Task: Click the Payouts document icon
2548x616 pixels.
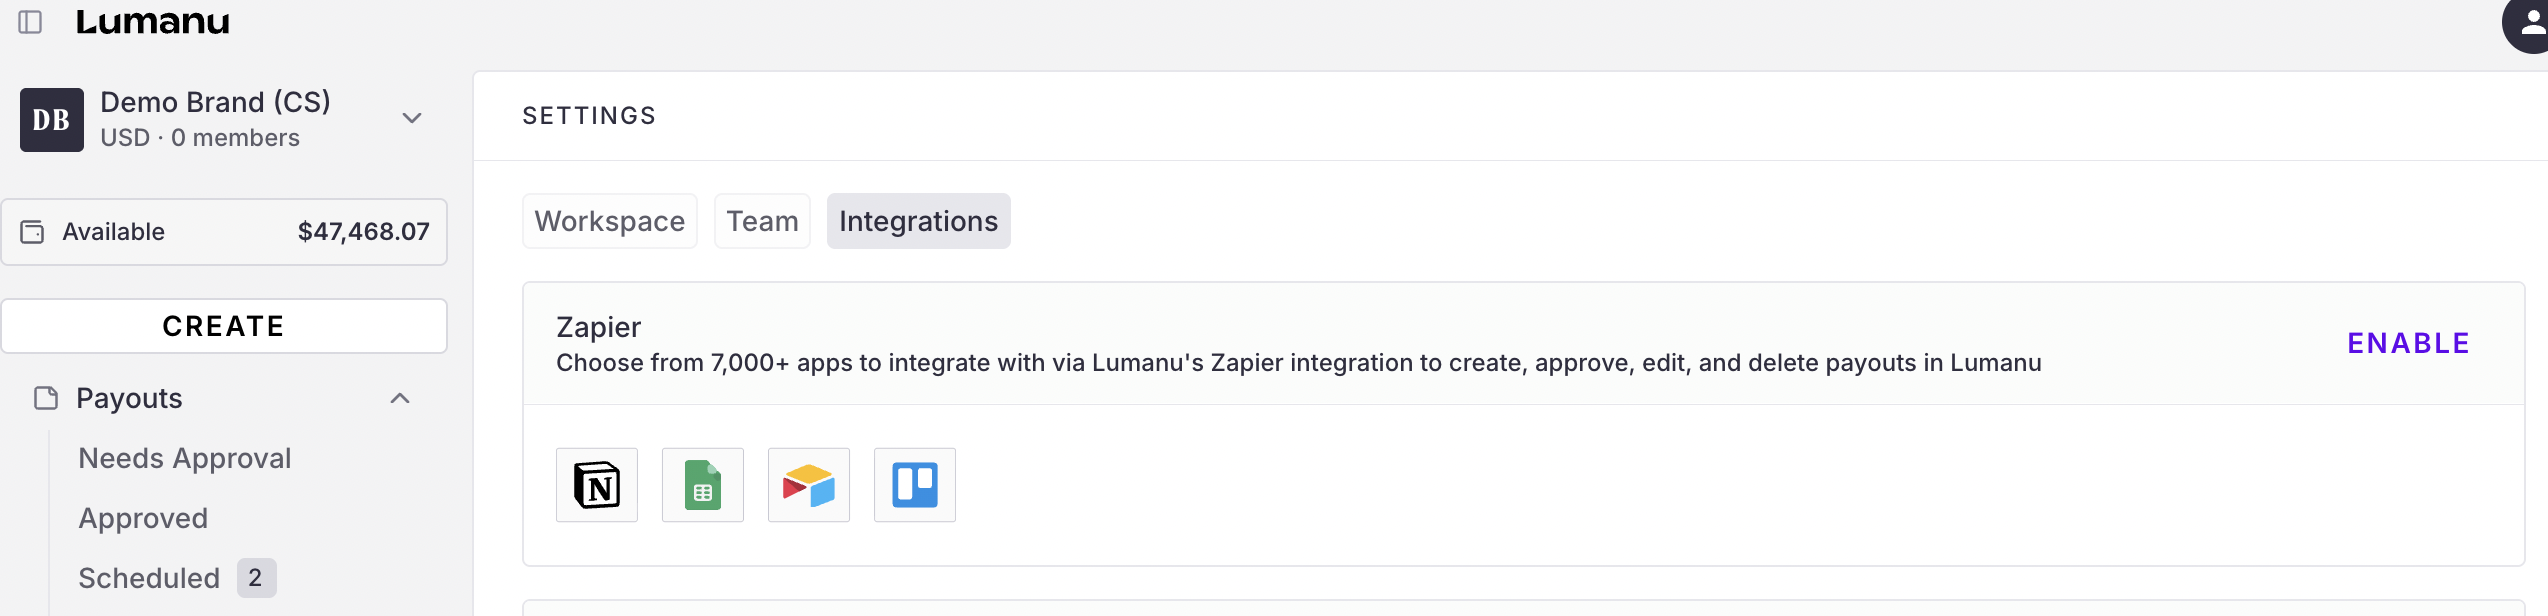Action: tap(46, 398)
